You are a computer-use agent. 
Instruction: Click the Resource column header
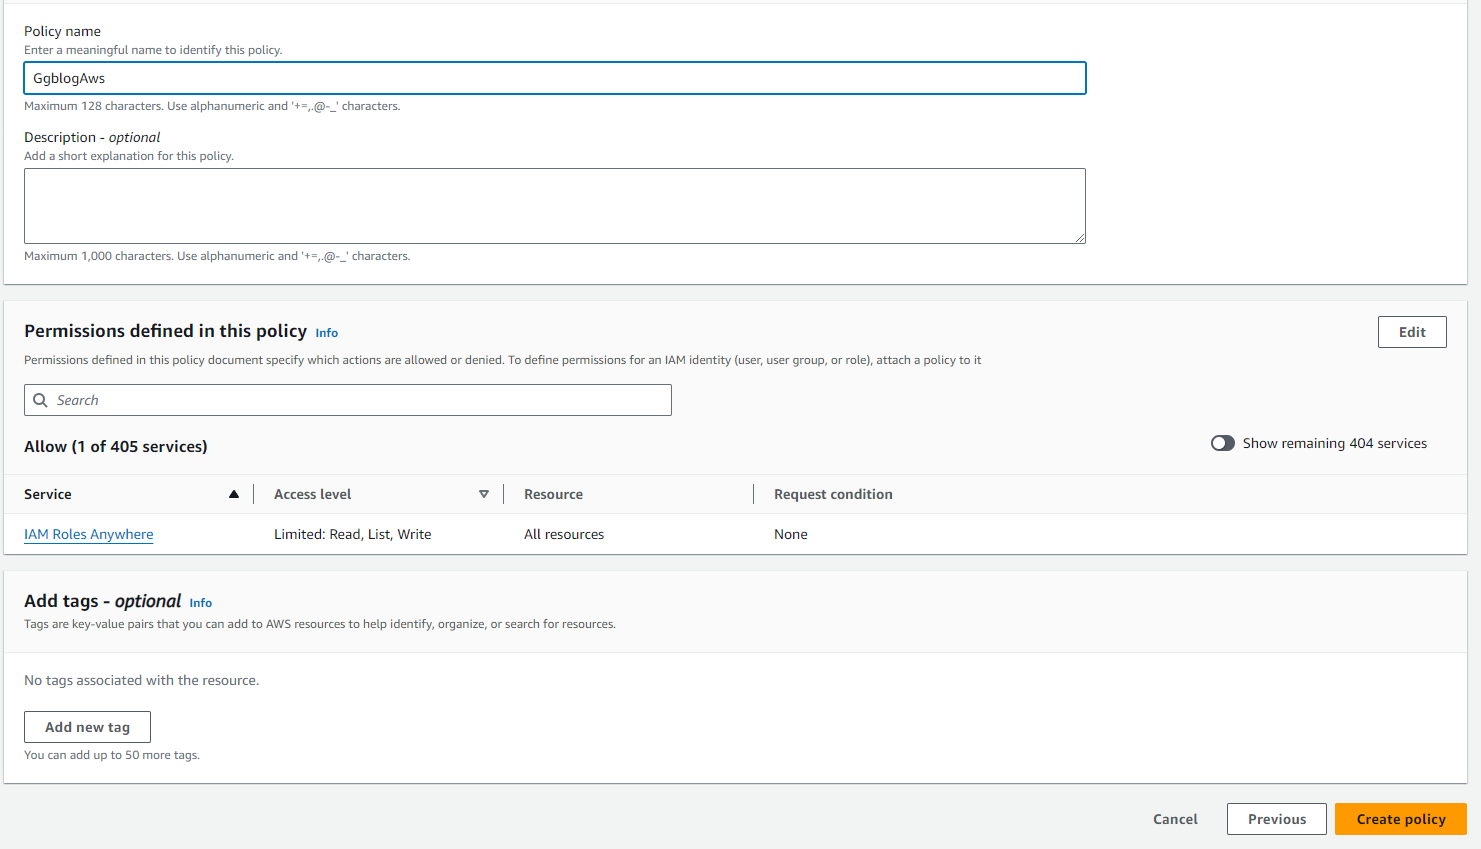(x=553, y=494)
